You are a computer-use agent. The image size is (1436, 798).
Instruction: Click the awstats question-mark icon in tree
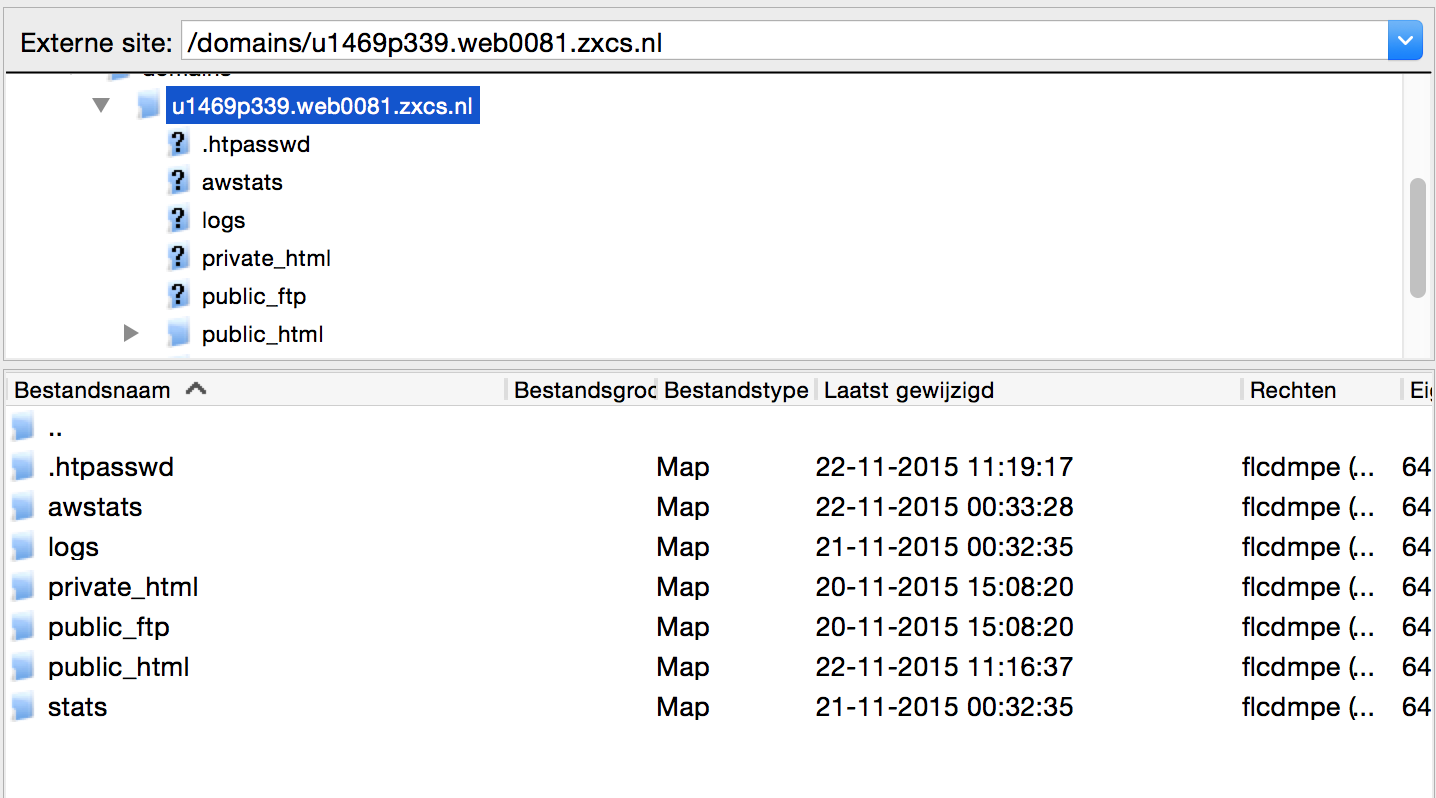(x=178, y=182)
